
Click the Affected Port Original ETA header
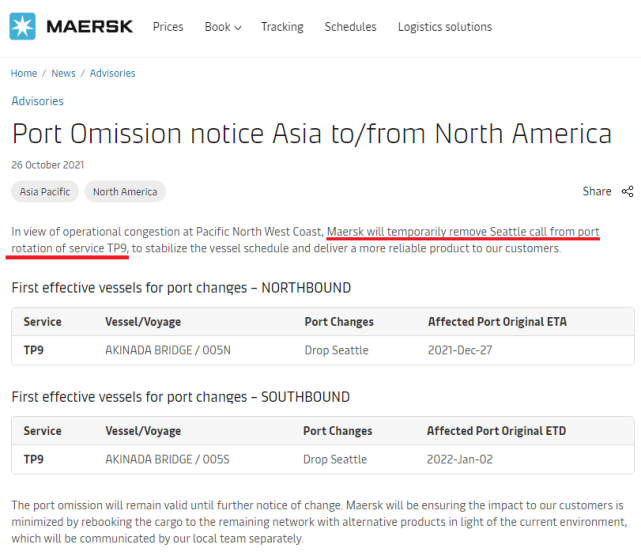pos(497,322)
